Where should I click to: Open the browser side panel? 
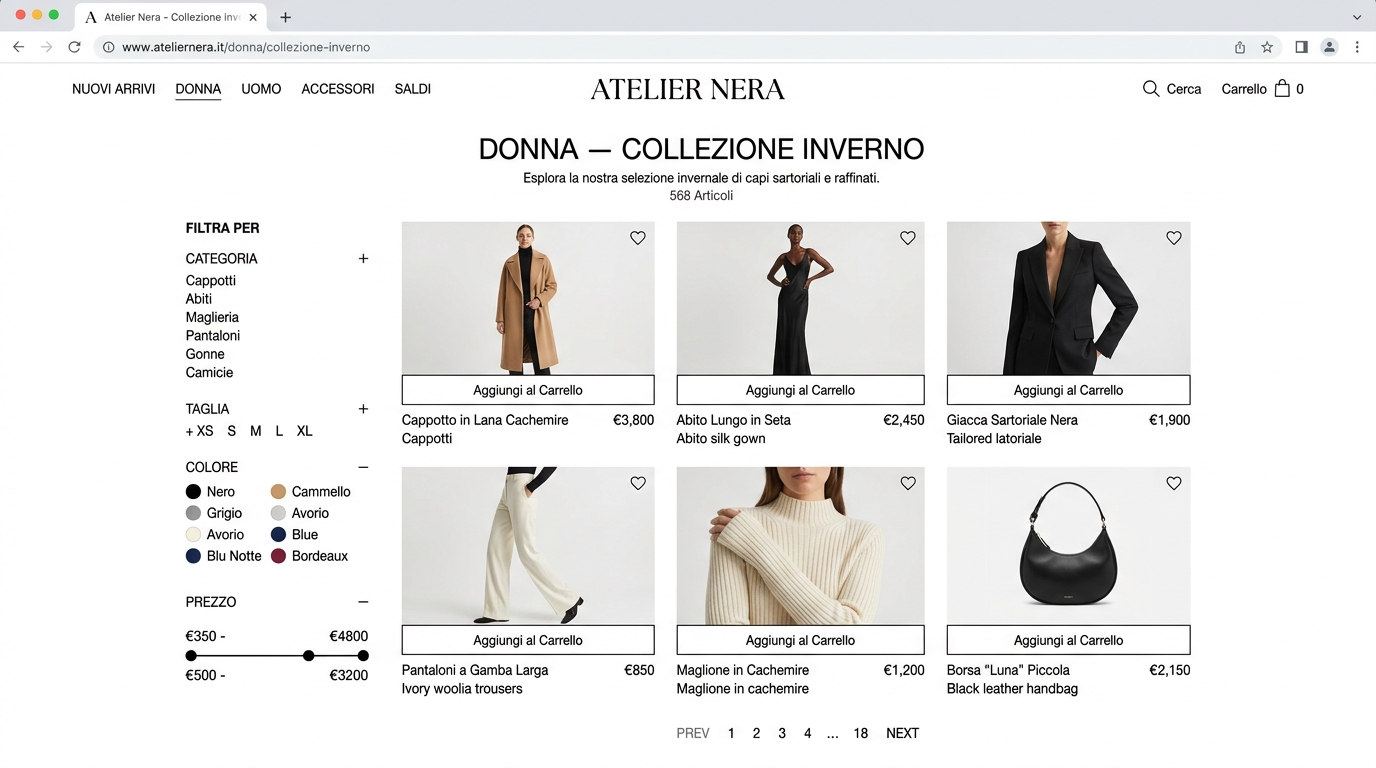click(1301, 47)
